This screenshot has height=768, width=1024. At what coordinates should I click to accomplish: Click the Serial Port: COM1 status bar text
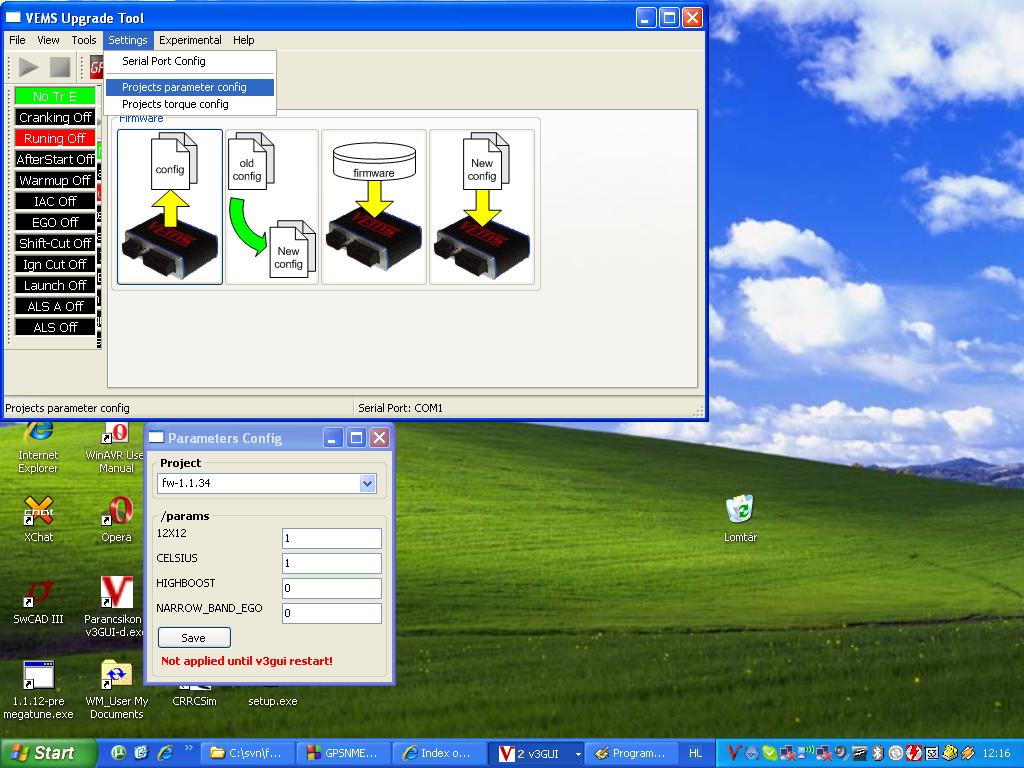click(x=400, y=408)
